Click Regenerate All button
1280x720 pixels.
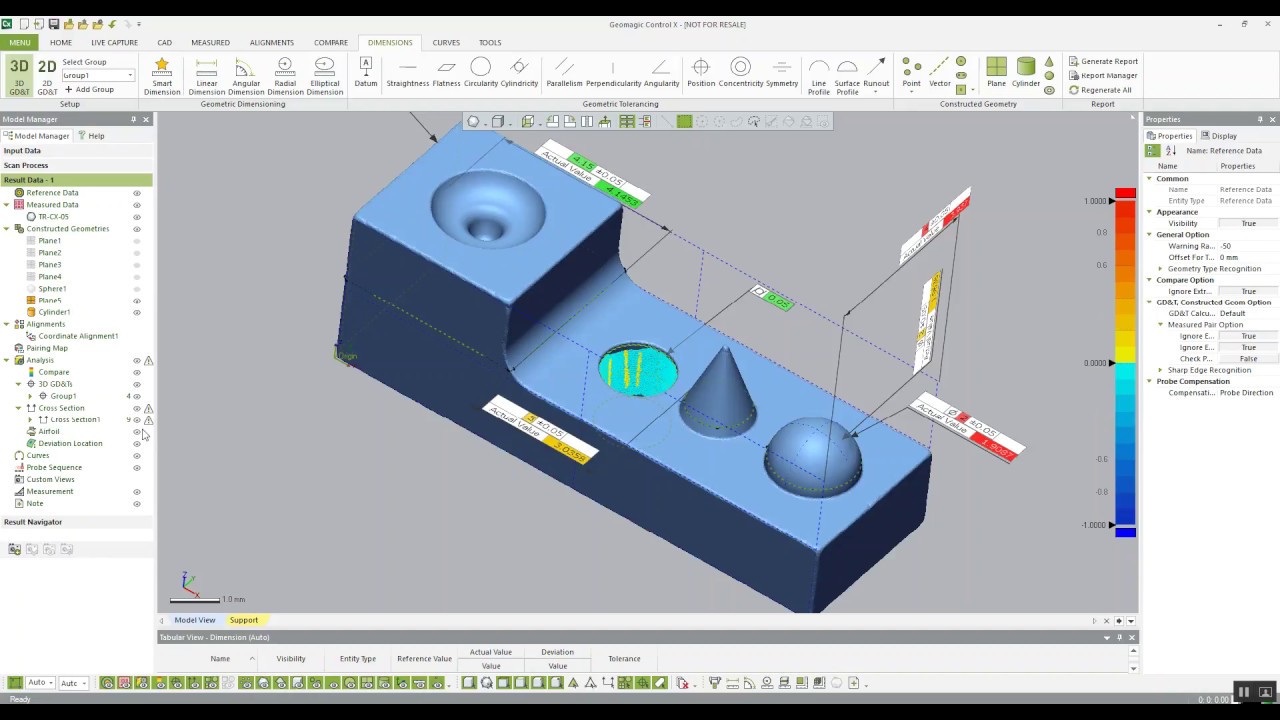point(1100,90)
